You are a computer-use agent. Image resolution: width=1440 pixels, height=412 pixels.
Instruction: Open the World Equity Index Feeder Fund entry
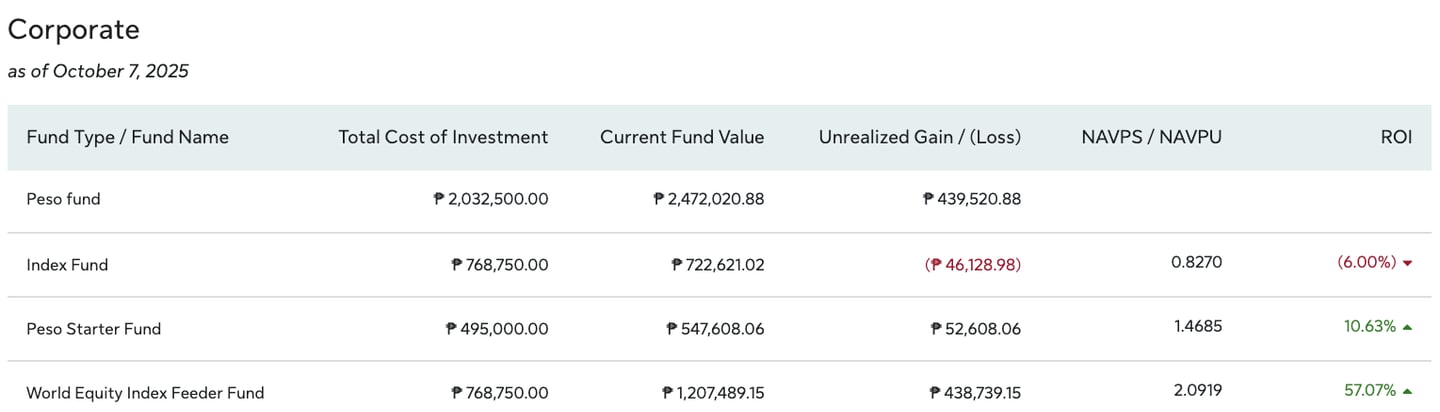[x=145, y=393]
